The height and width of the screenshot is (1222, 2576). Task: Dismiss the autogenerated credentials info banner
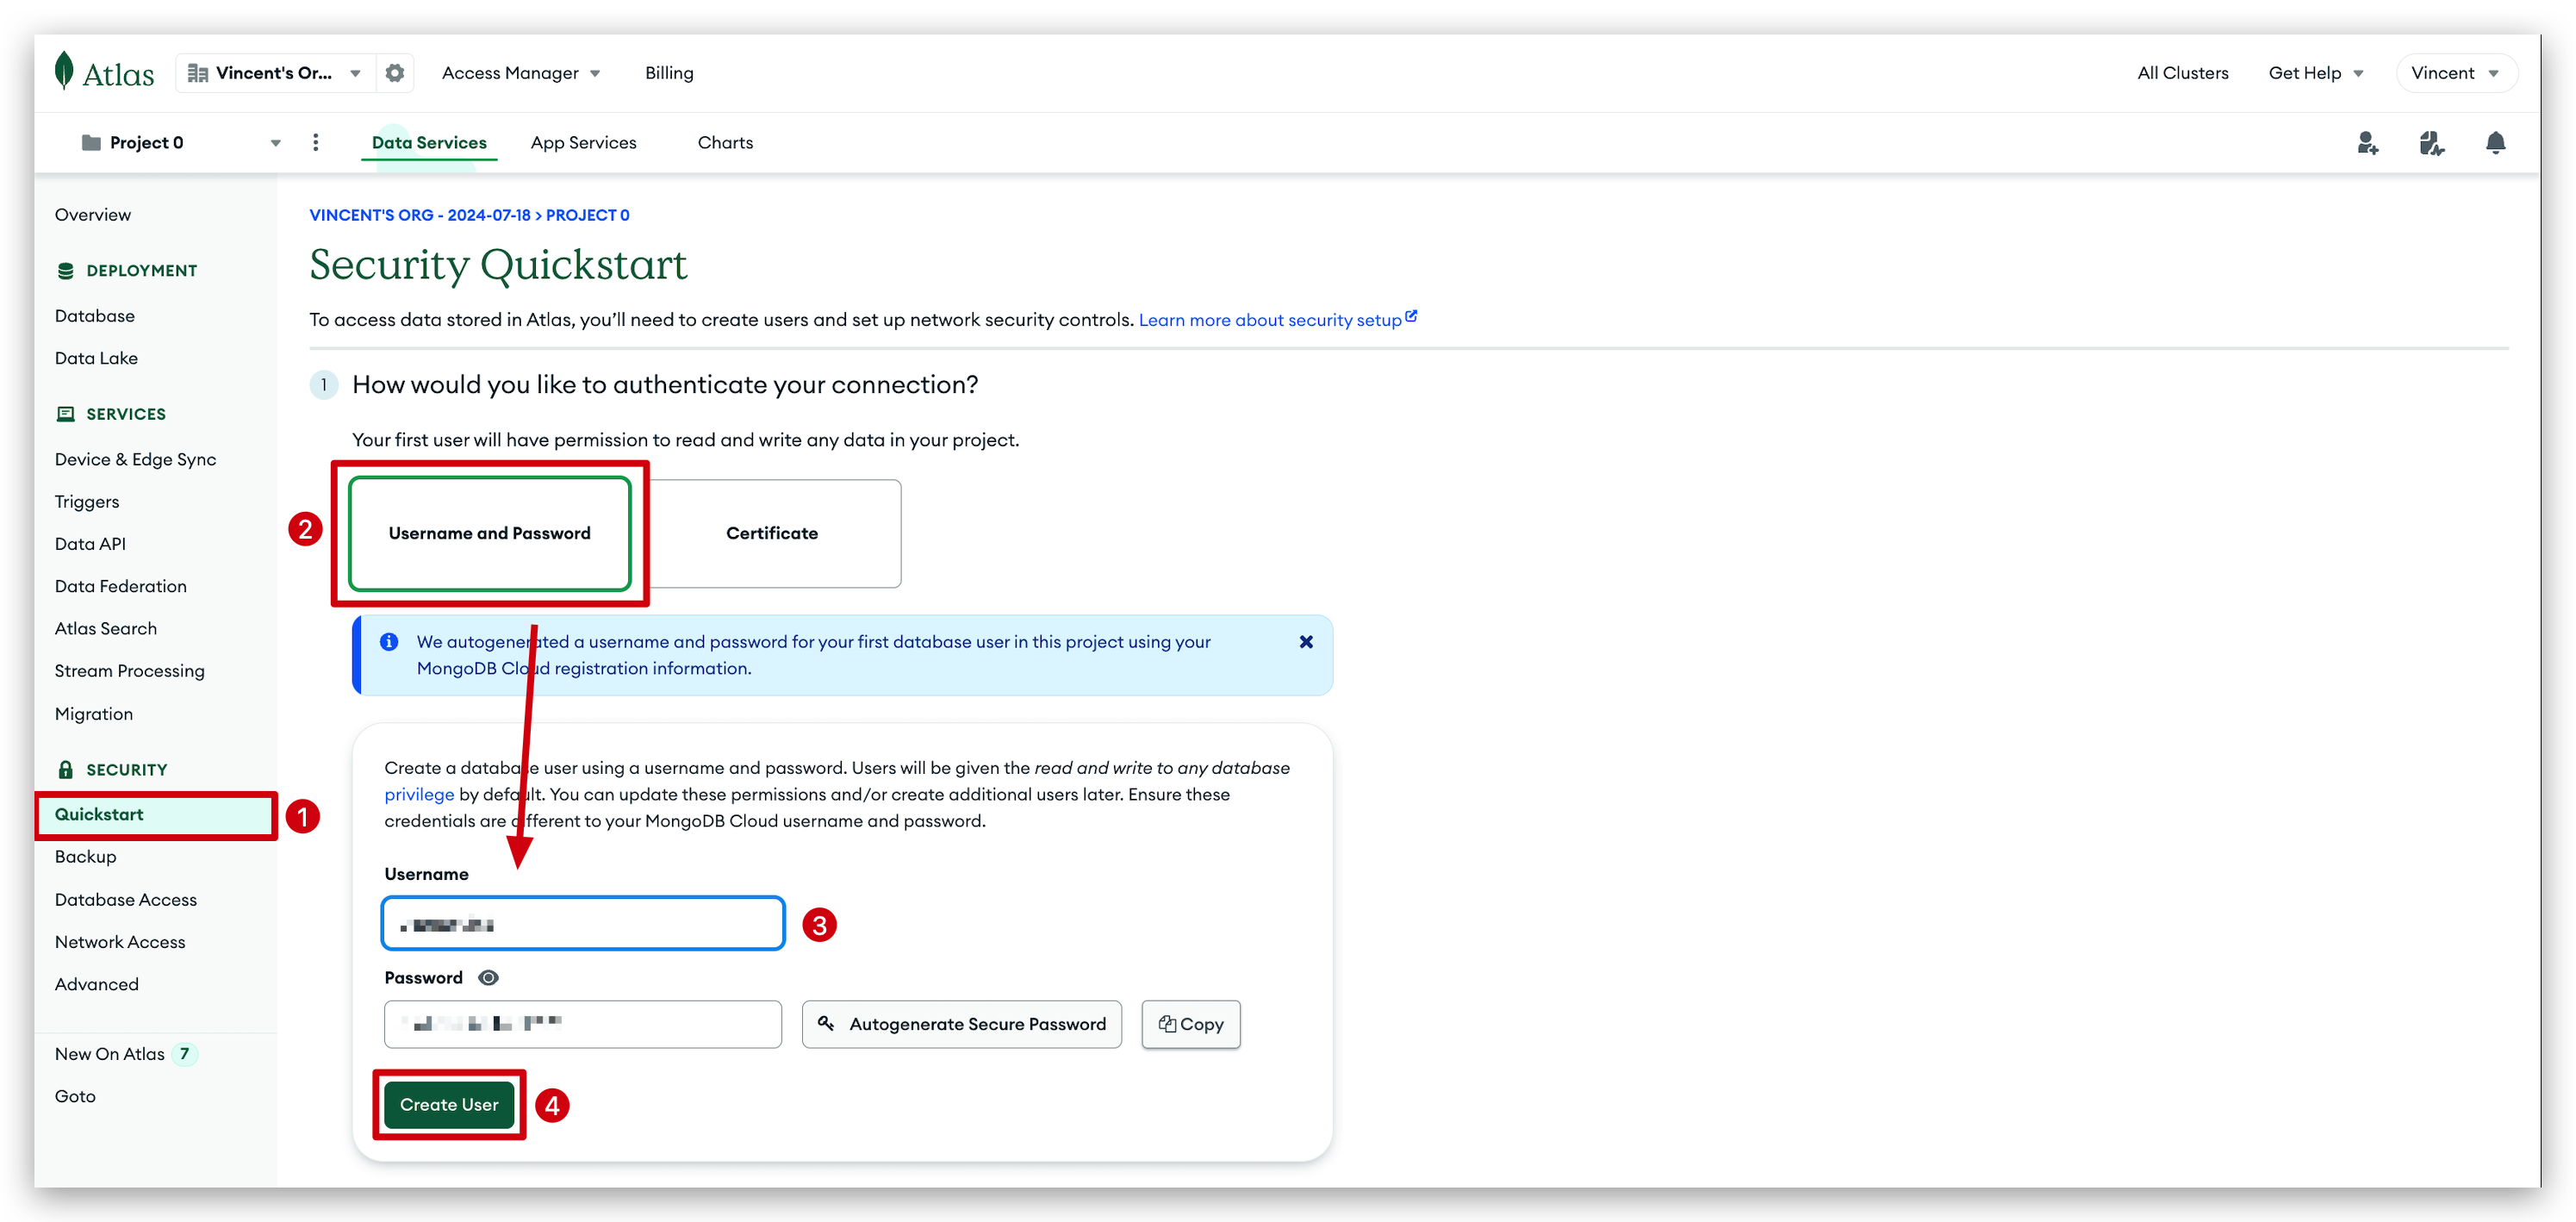tap(1306, 642)
